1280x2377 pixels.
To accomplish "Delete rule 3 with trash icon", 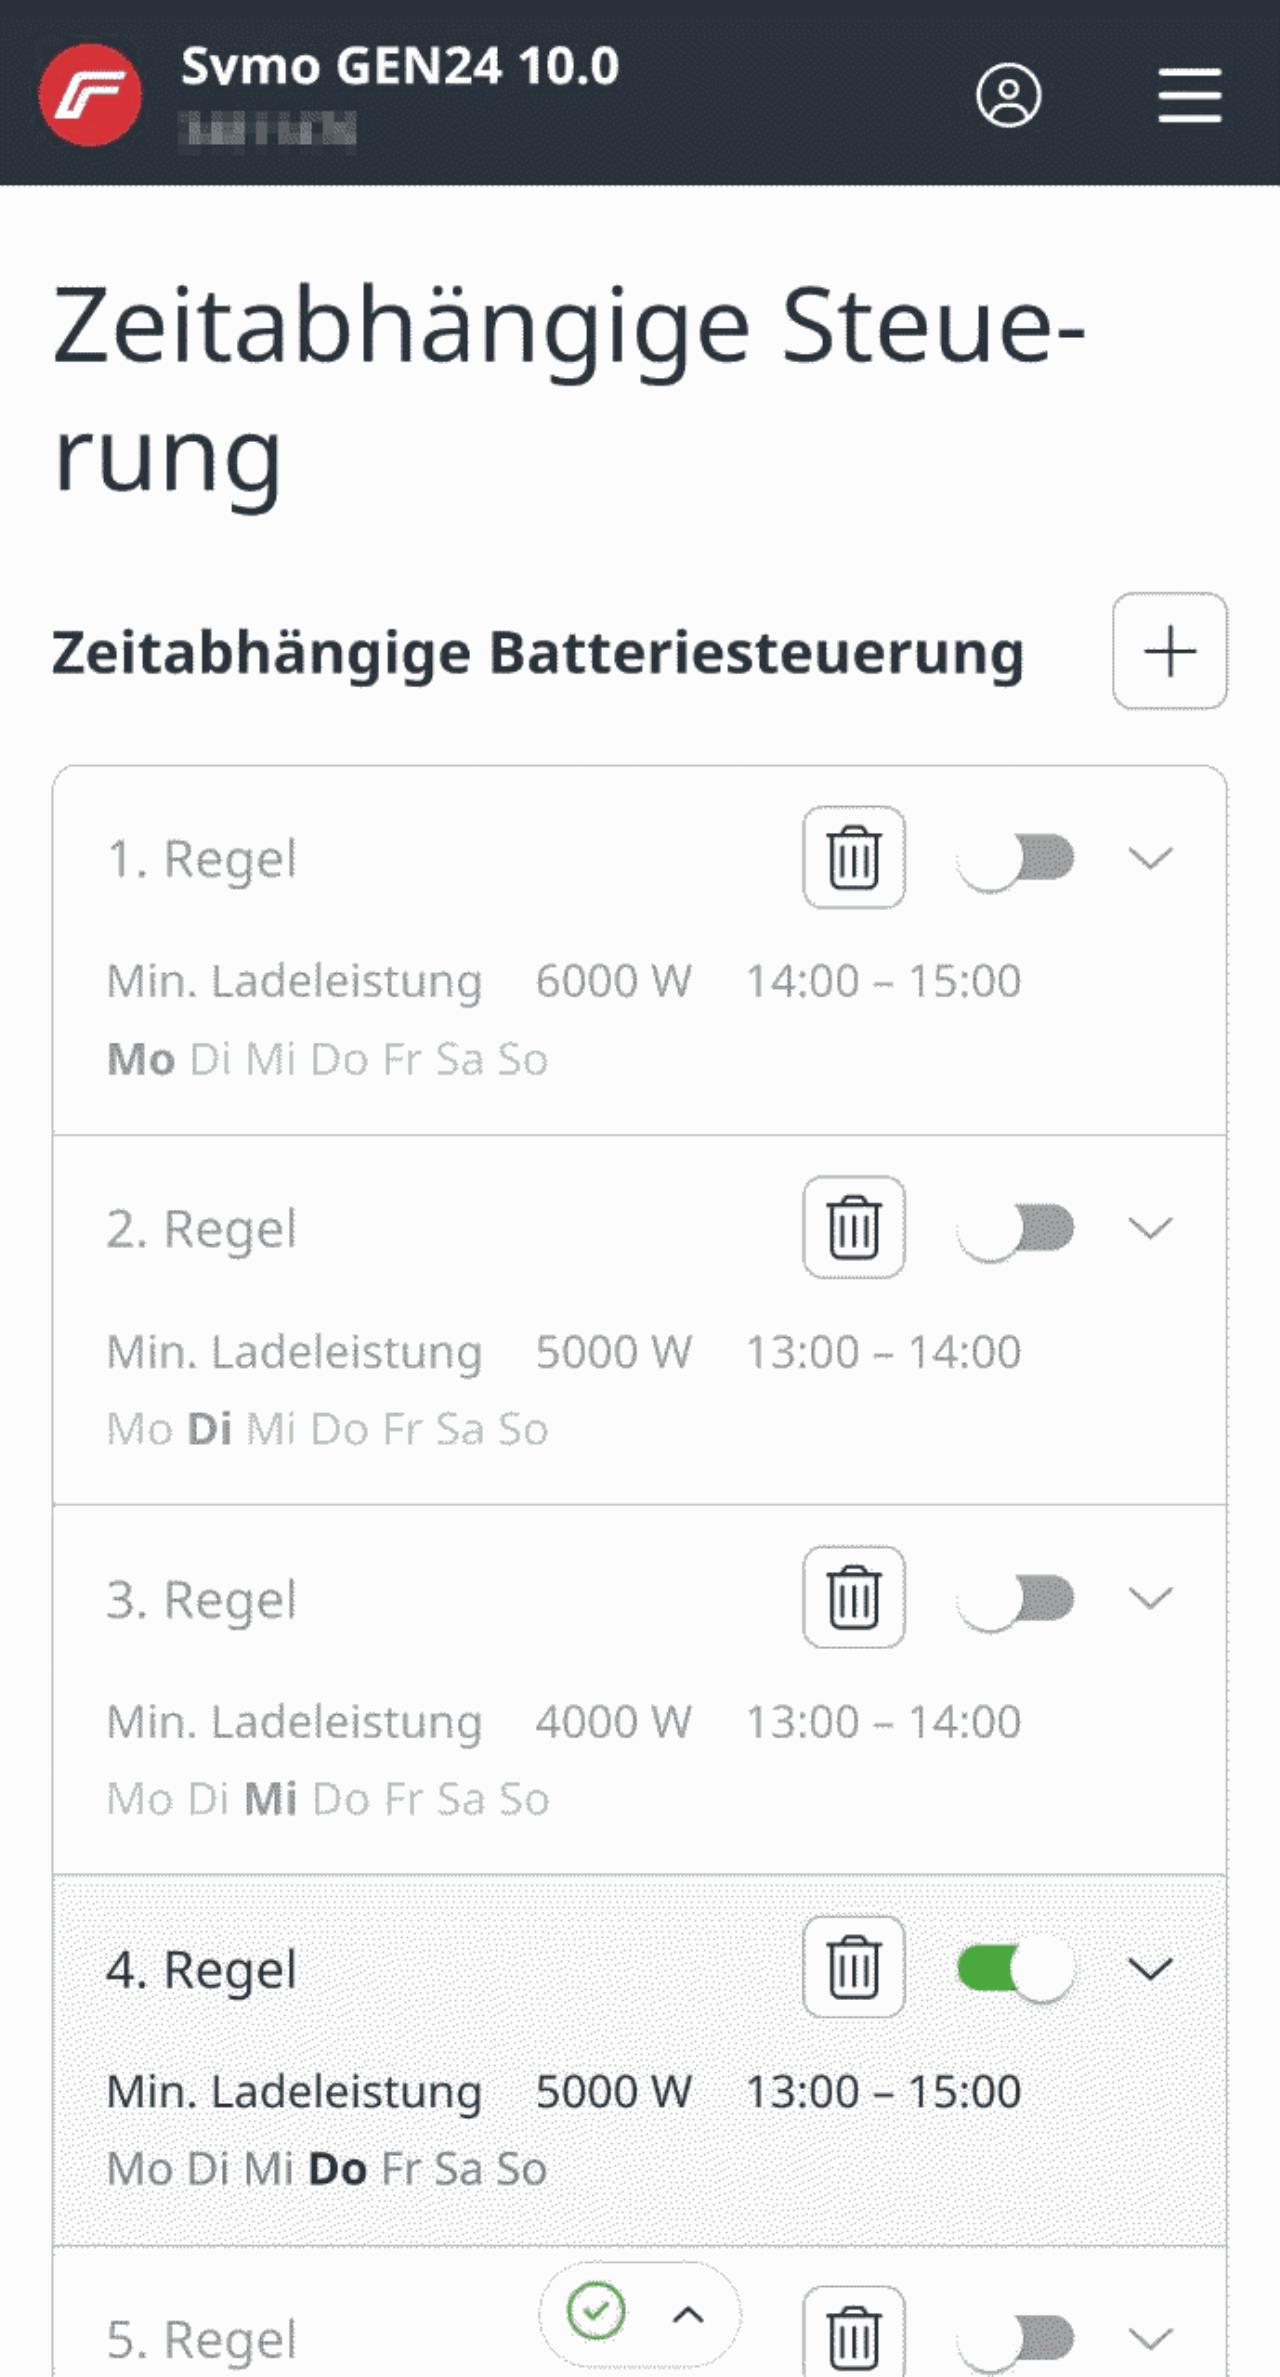I will (853, 1598).
